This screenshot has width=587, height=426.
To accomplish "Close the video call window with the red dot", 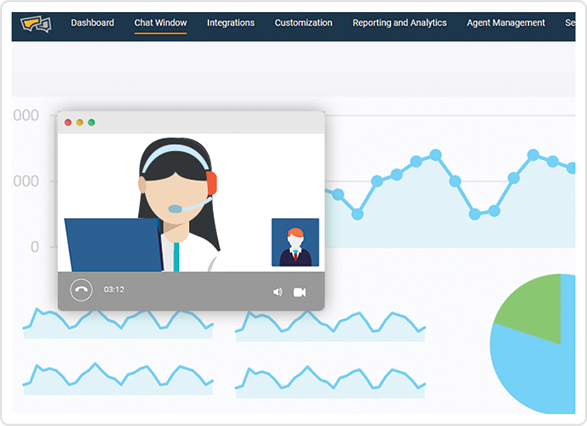I will [68, 122].
